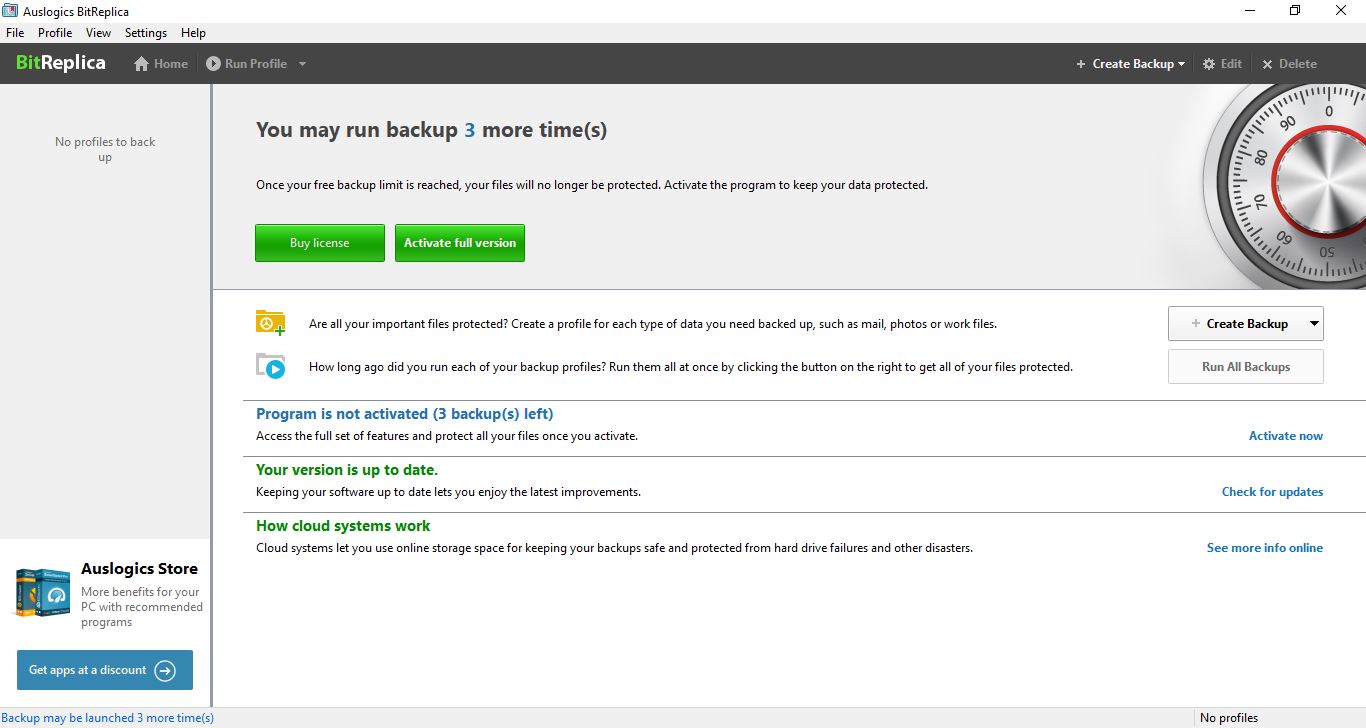Expand the Run Profile dropdown arrow
This screenshot has width=1366, height=728.
click(302, 64)
